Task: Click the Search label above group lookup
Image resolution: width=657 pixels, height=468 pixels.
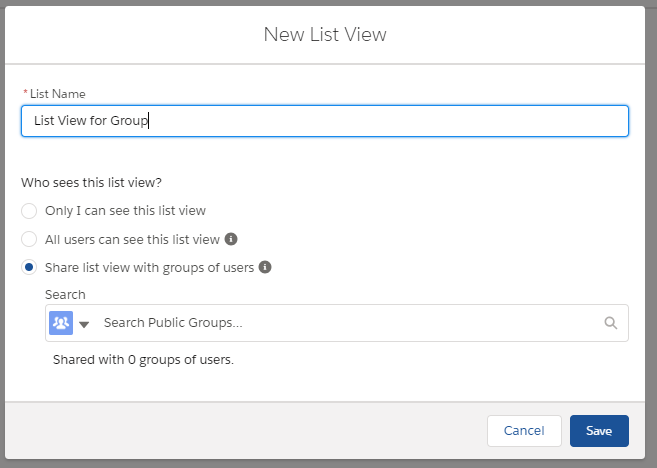Action: [65, 295]
